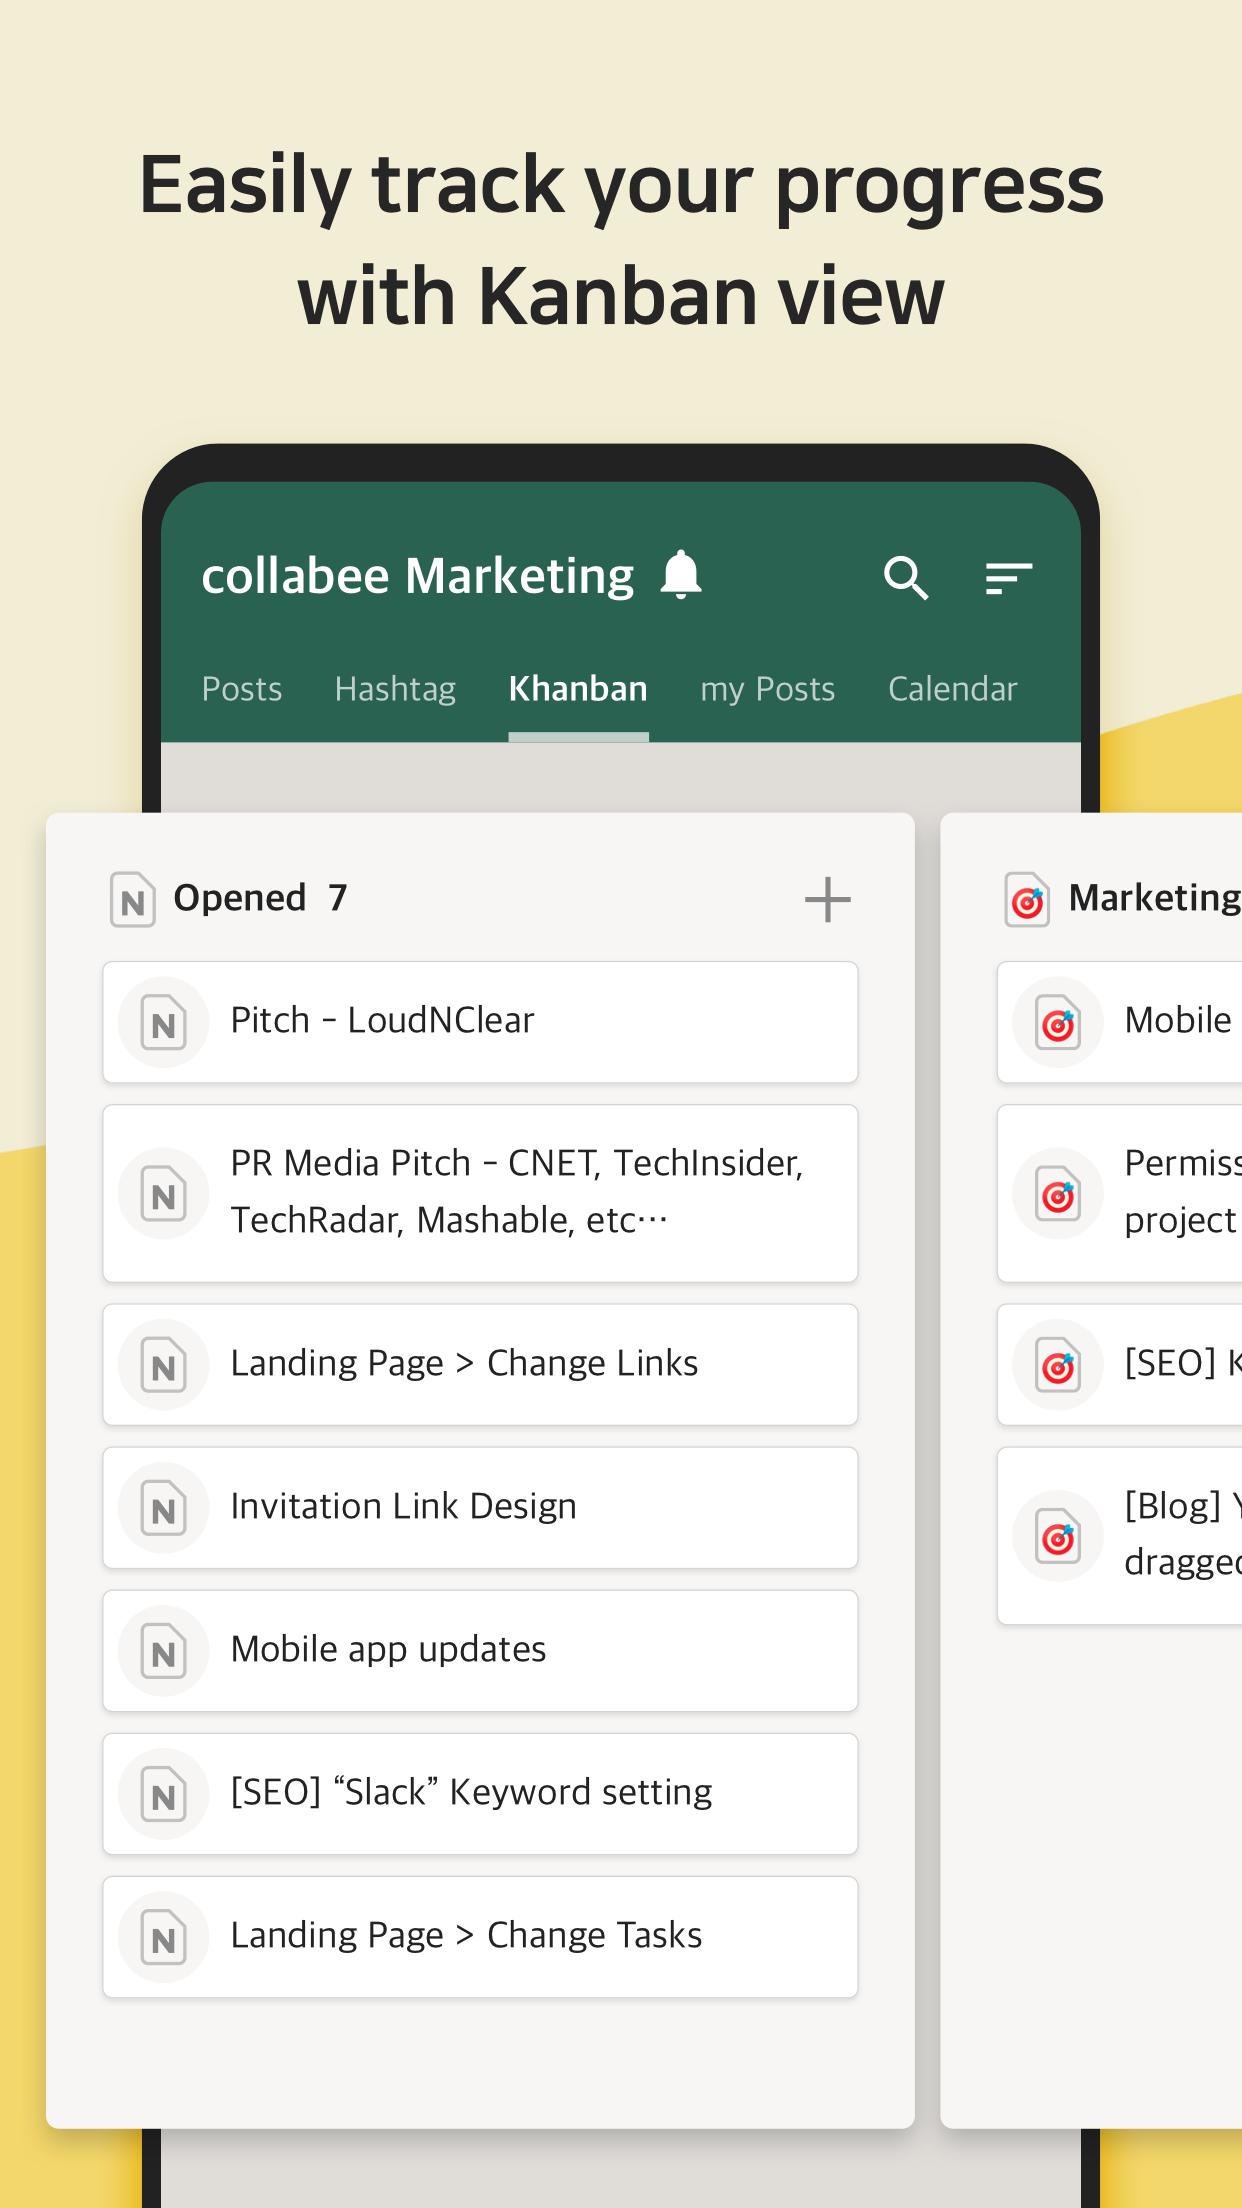The width and height of the screenshot is (1242, 2208).
Task: Click N icon on Landing Page > Change Tasks
Action: [x=163, y=1937]
